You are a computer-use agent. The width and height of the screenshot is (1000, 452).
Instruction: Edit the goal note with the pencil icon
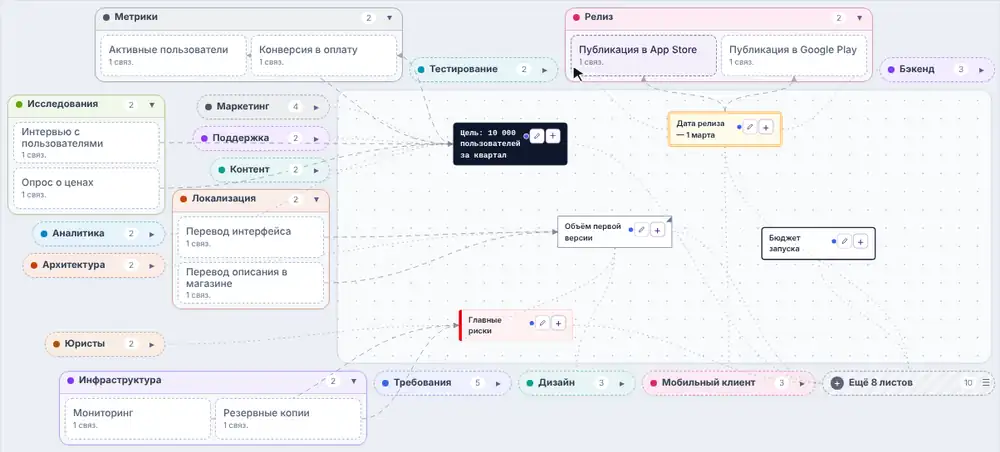point(537,136)
